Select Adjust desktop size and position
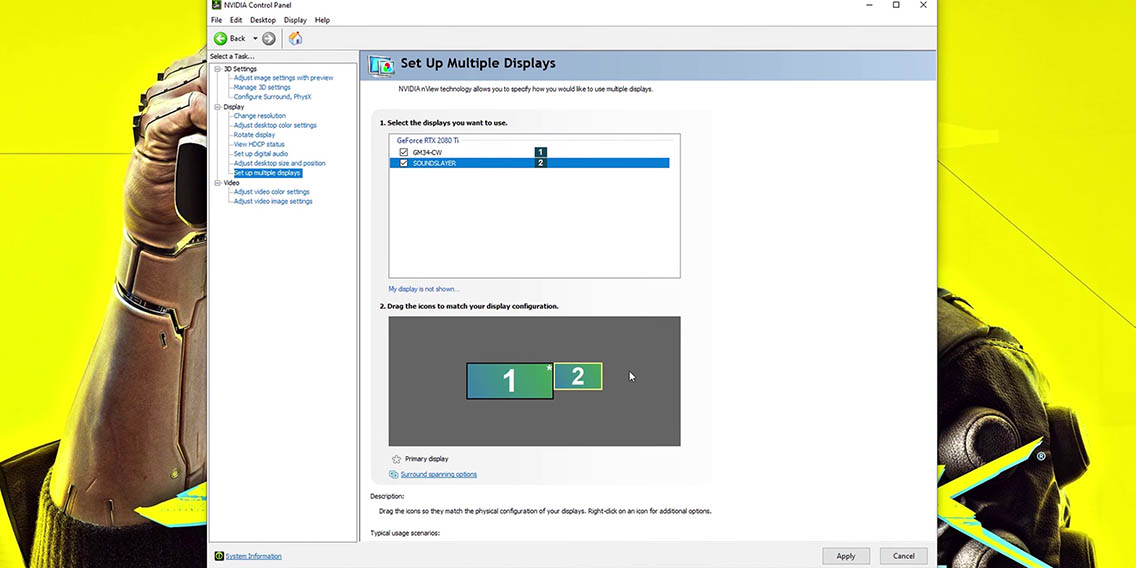The height and width of the screenshot is (568, 1136). [x=280, y=163]
